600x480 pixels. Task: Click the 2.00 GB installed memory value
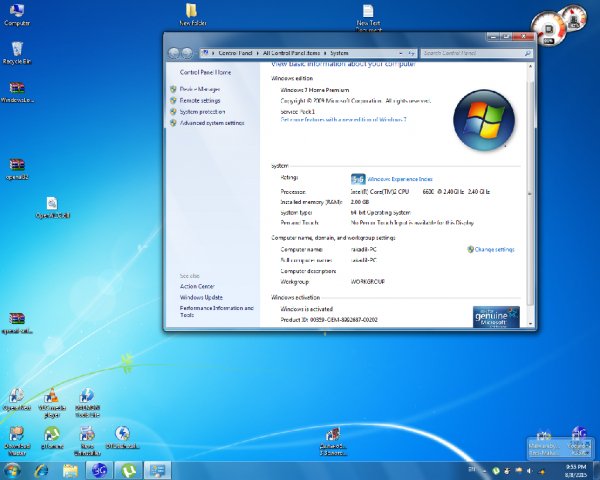click(x=360, y=202)
